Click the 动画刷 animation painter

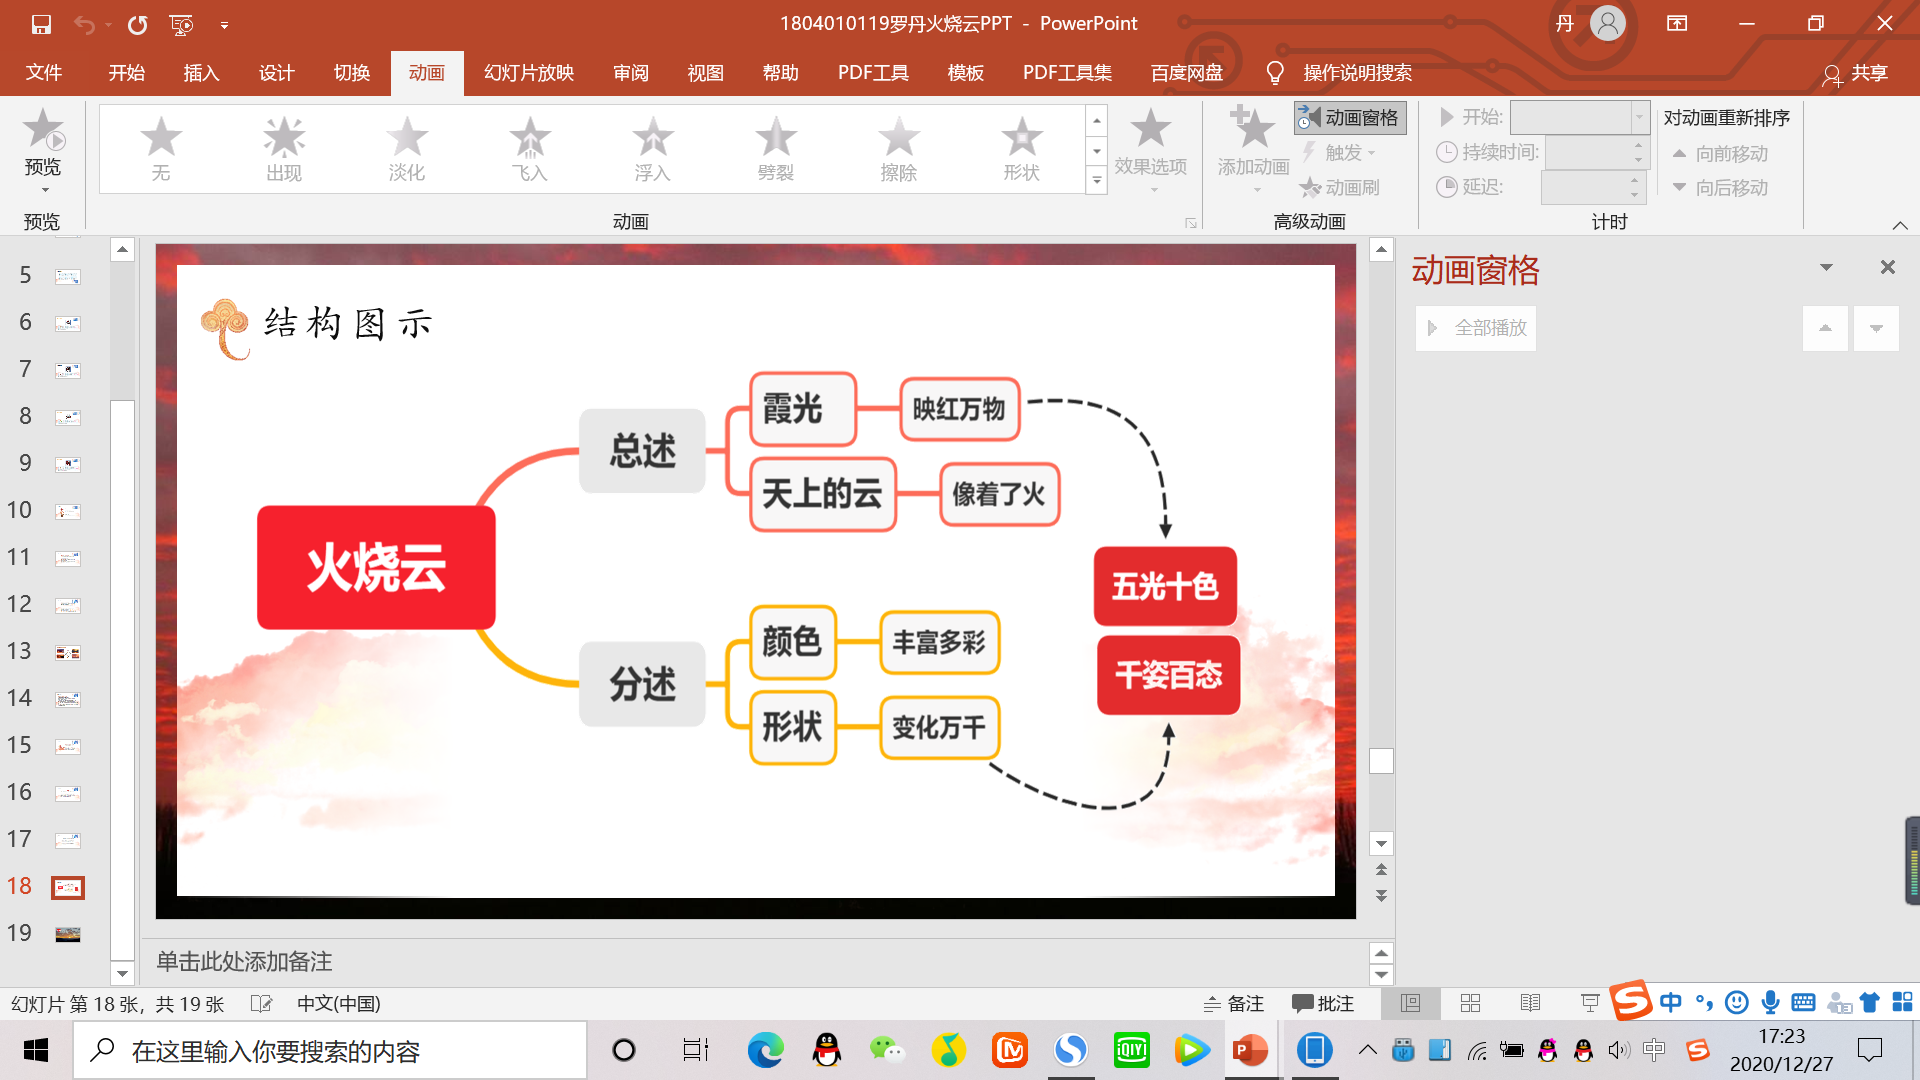pos(1340,187)
